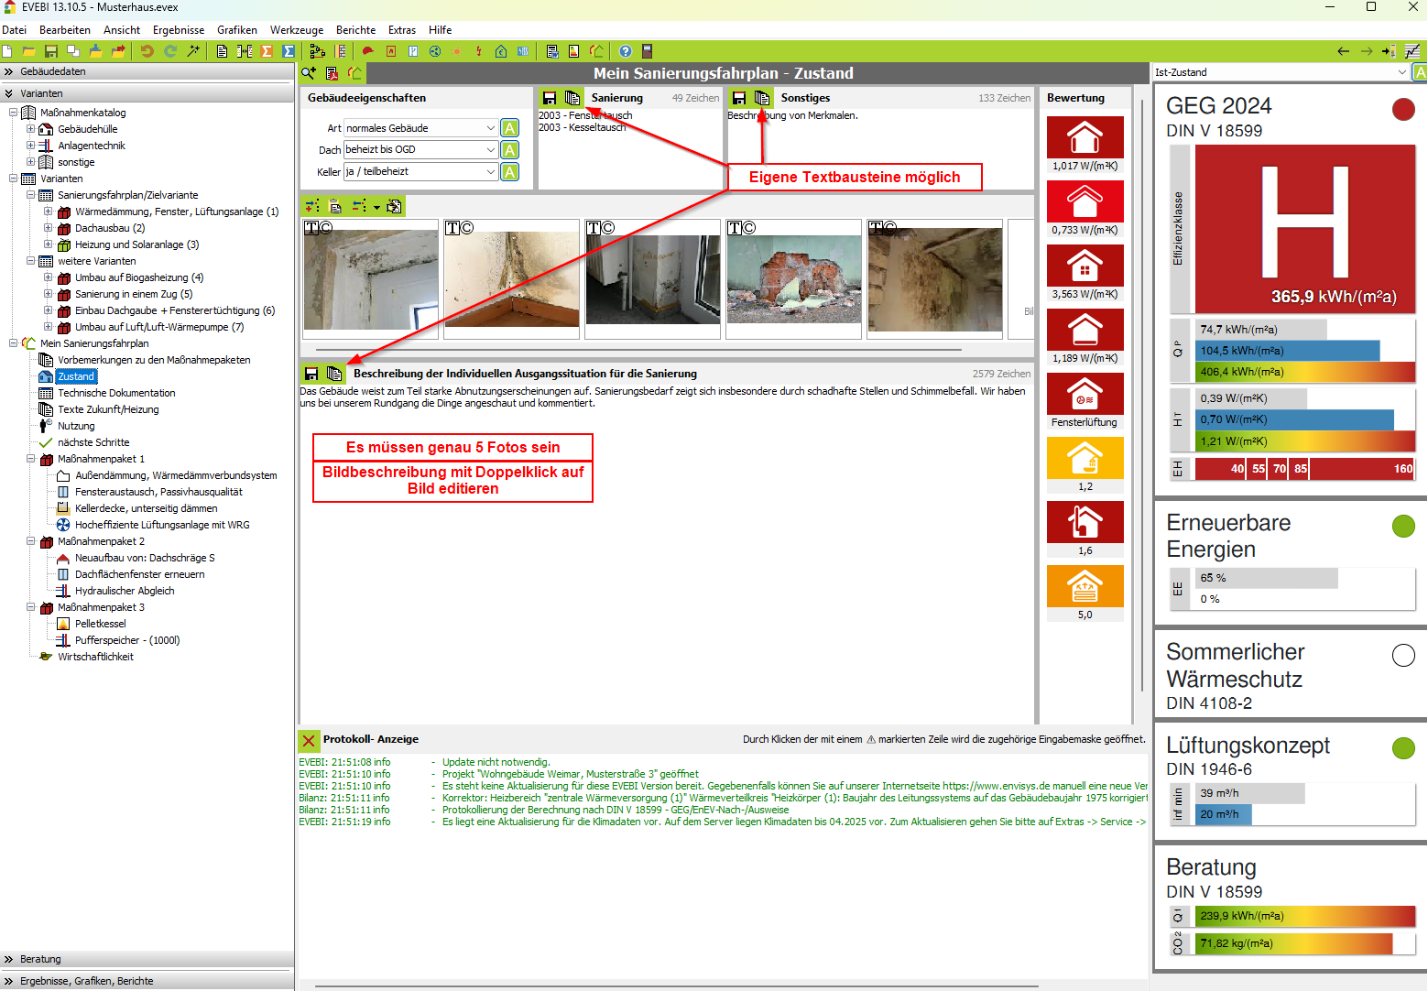Collapse the Maßnahmenpaket 1 tree node
The image size is (1427, 991).
[x=31, y=459]
